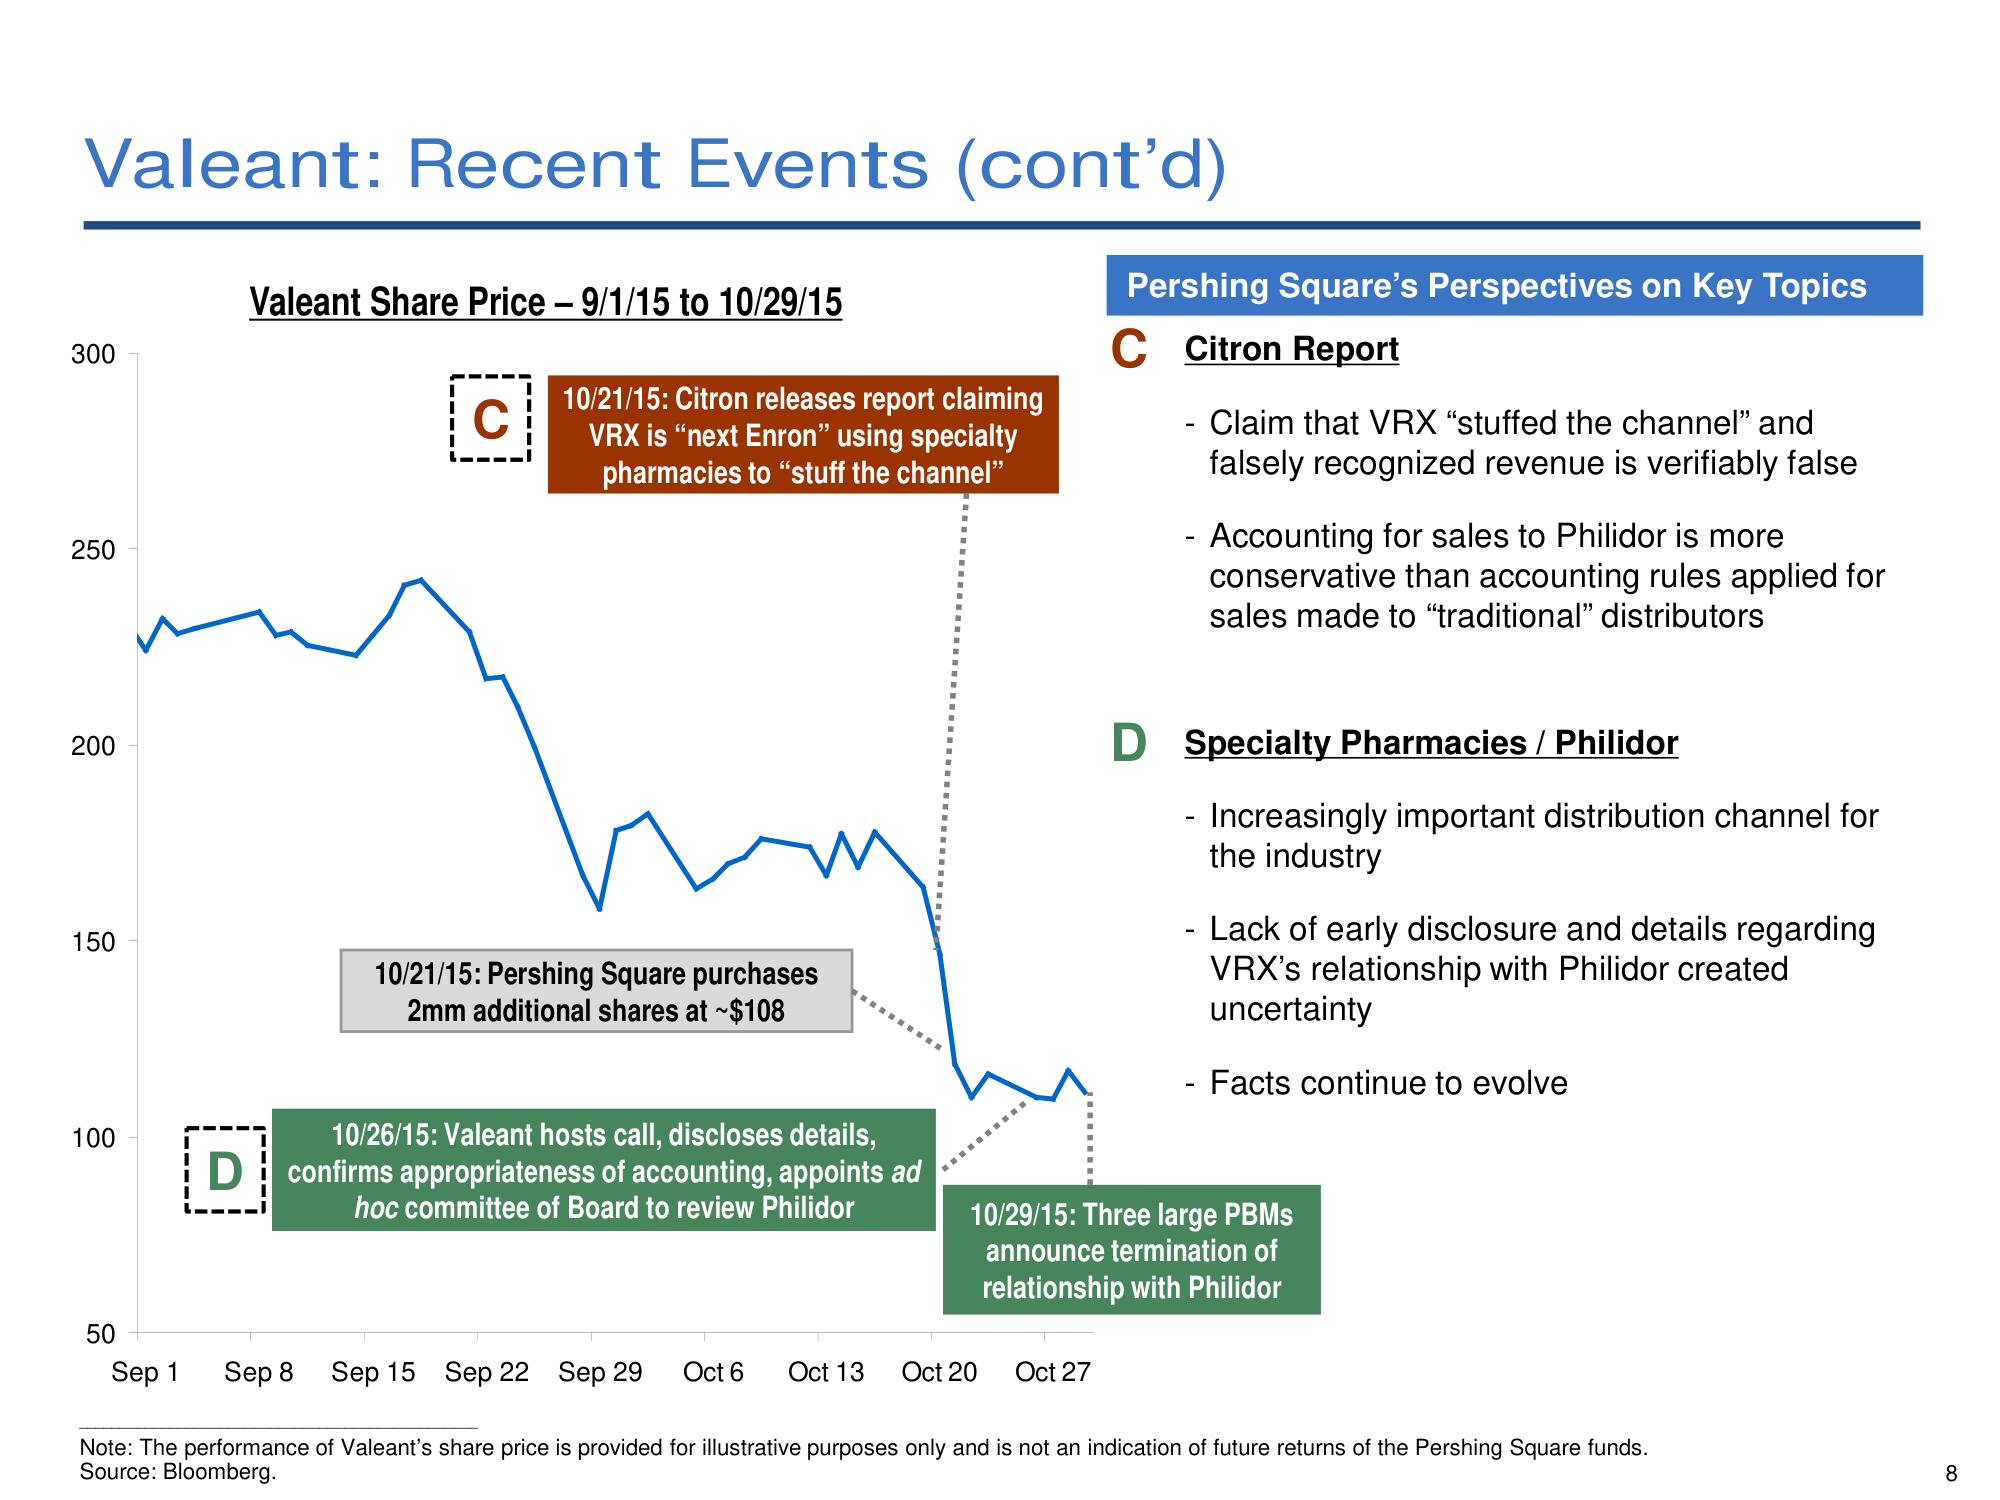Screen dimensions: 2000x1500
Task: Click the 'Citron Report' underlined heading
Action: point(1291,349)
